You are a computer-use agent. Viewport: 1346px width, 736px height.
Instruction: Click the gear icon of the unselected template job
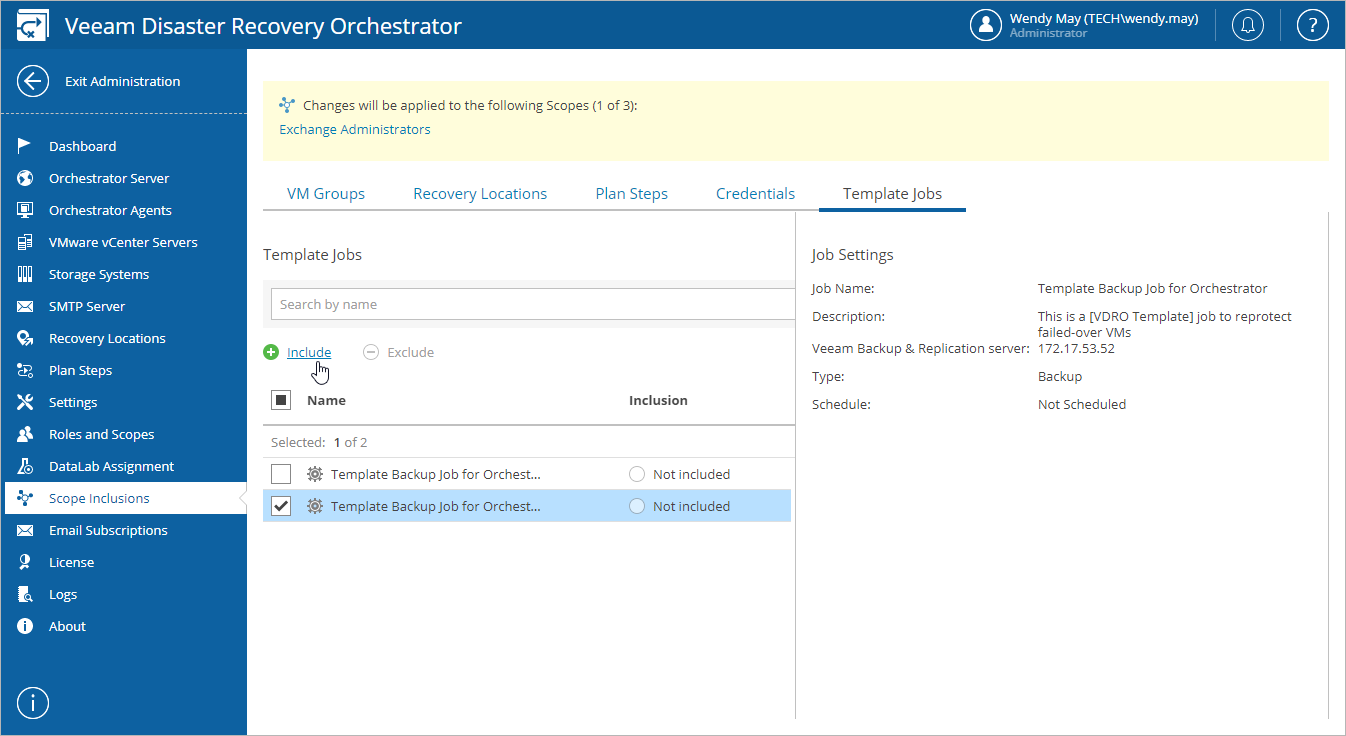(x=314, y=474)
